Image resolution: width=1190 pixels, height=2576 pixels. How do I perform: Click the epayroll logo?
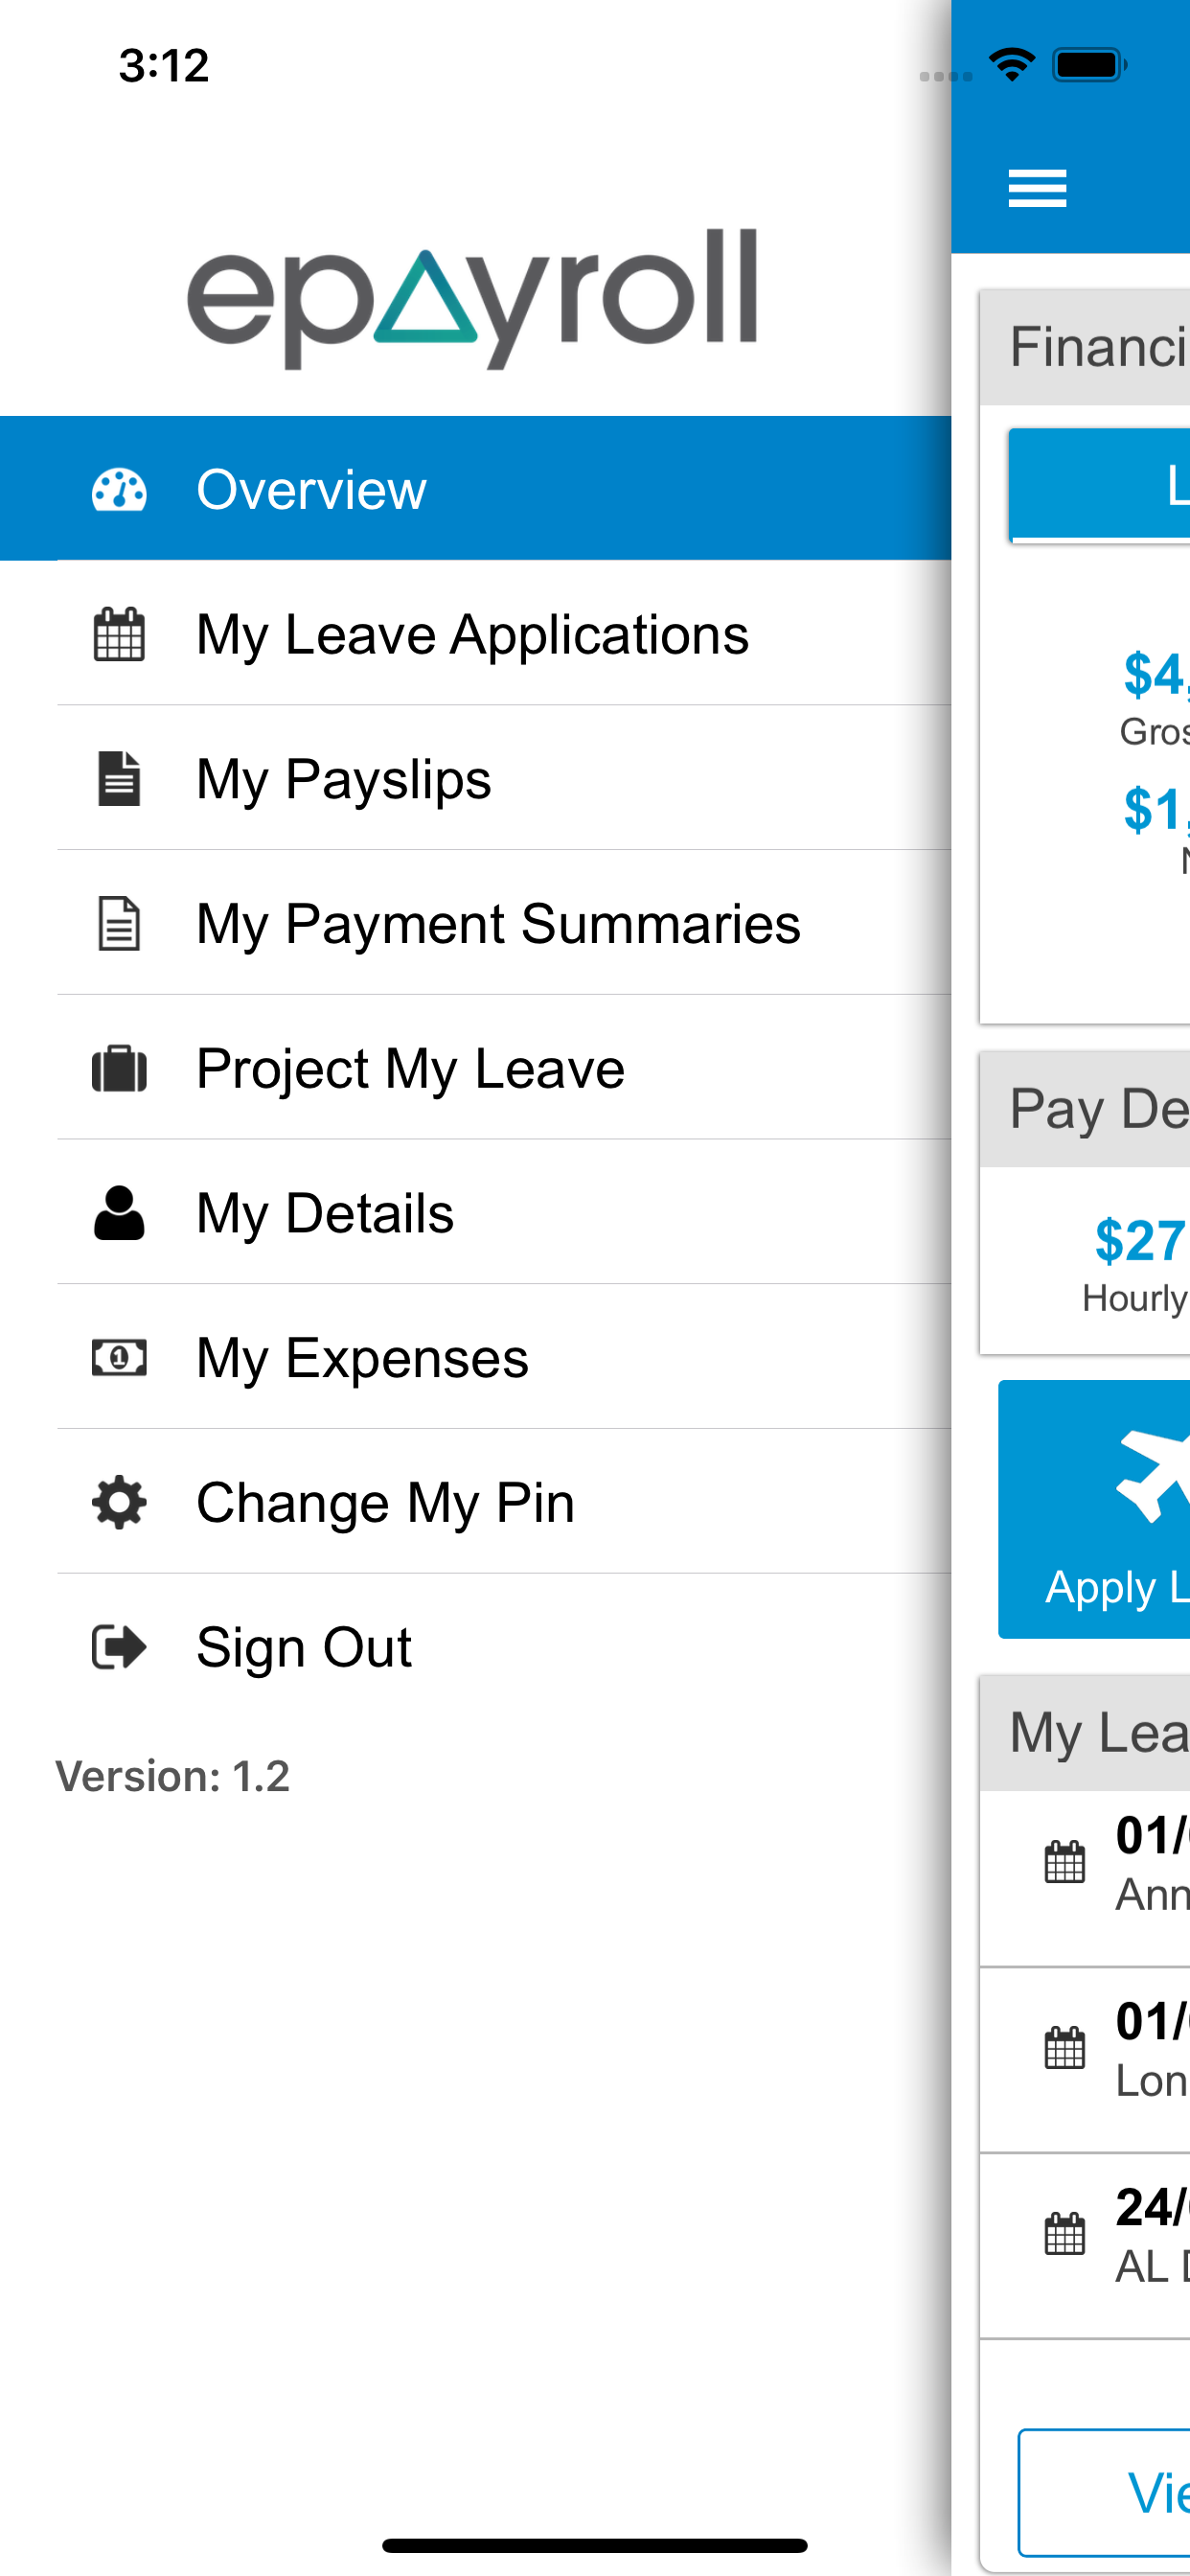[472, 297]
